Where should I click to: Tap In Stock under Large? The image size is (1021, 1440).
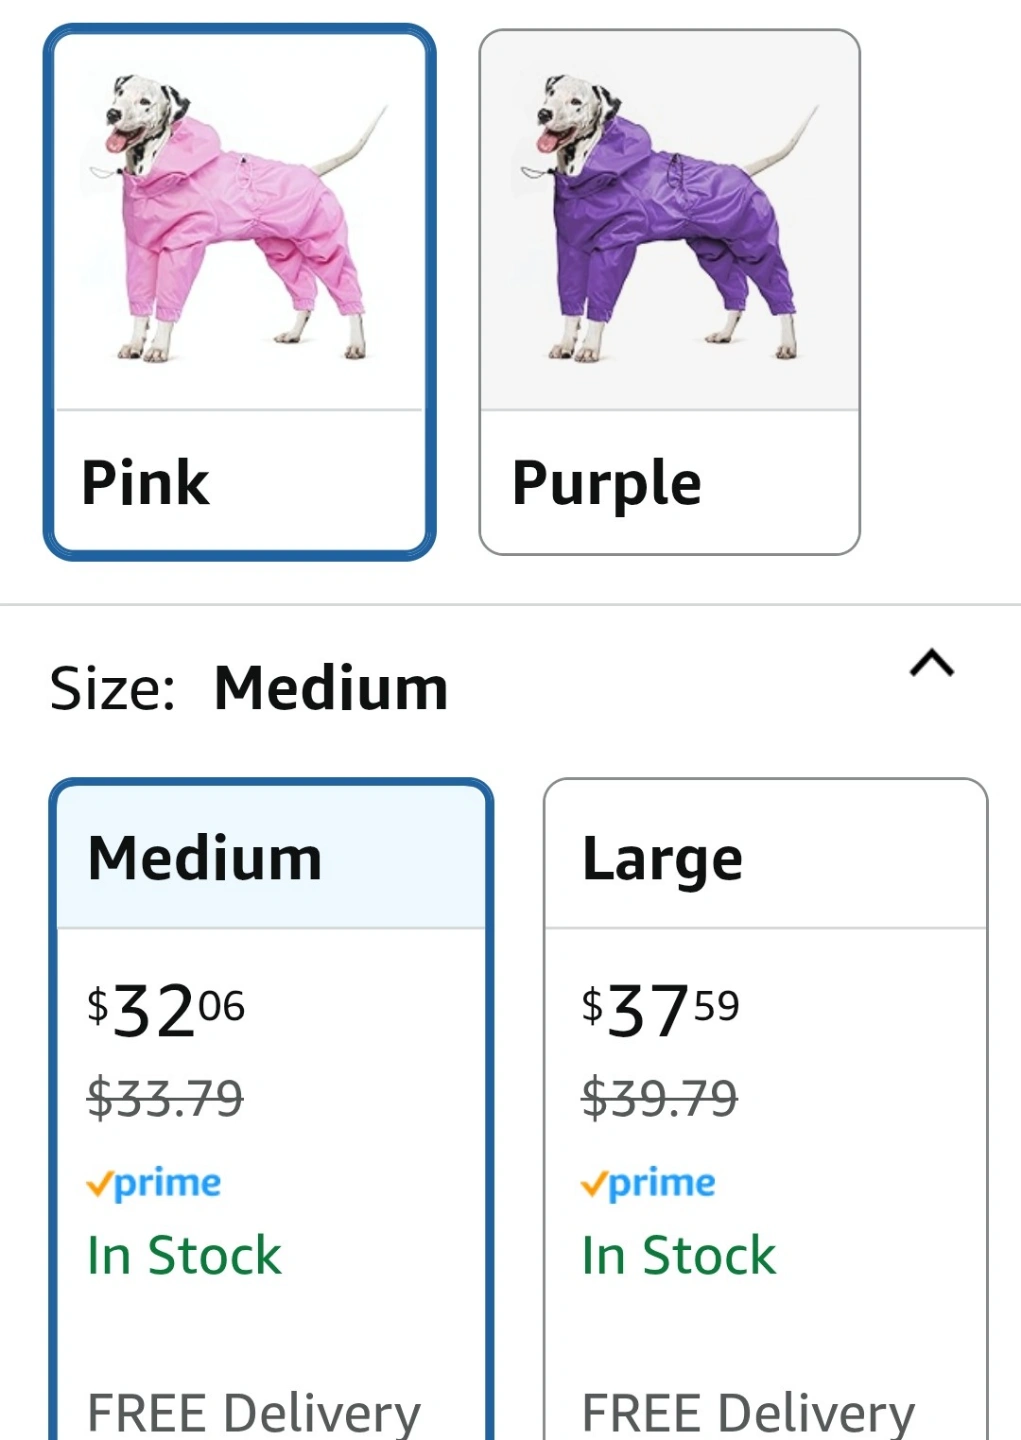679,1255
